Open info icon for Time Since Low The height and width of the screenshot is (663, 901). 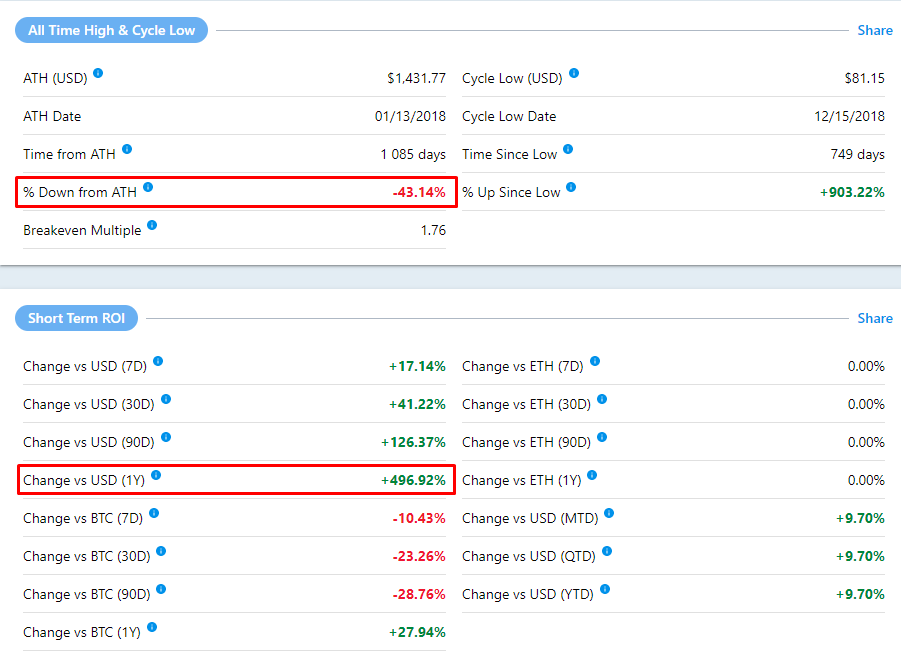568,150
